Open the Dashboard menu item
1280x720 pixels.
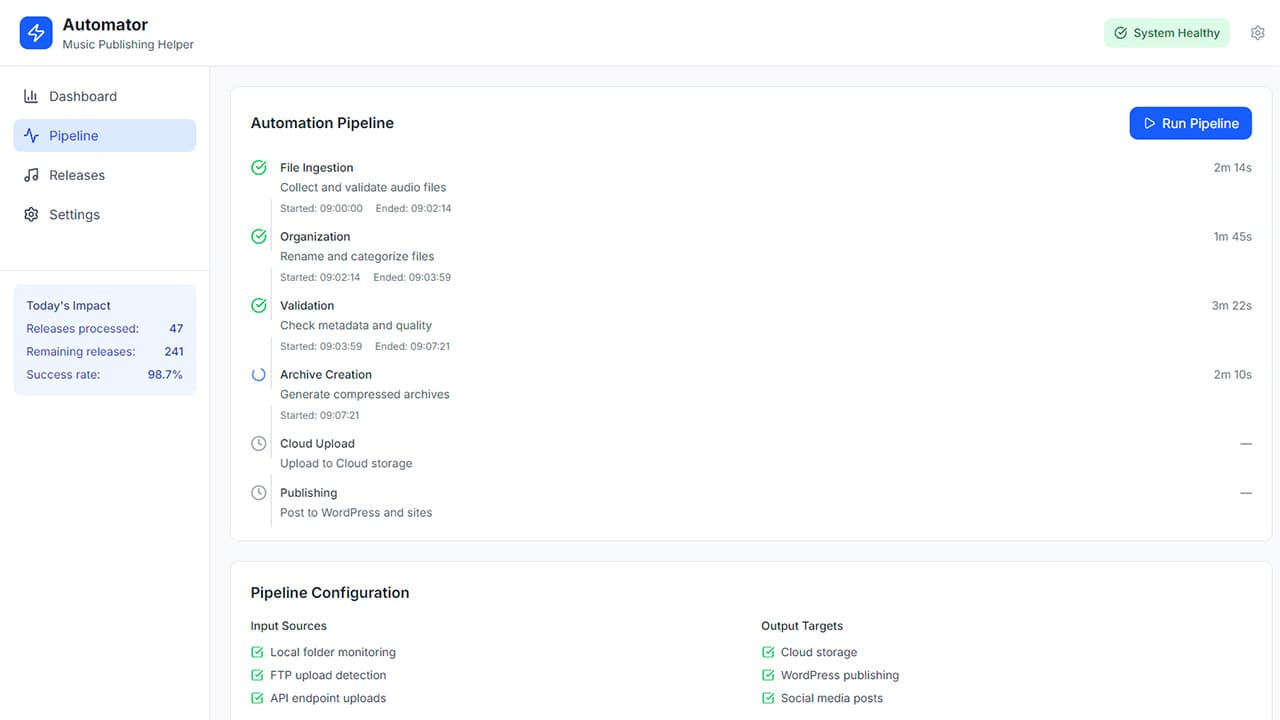(105, 96)
